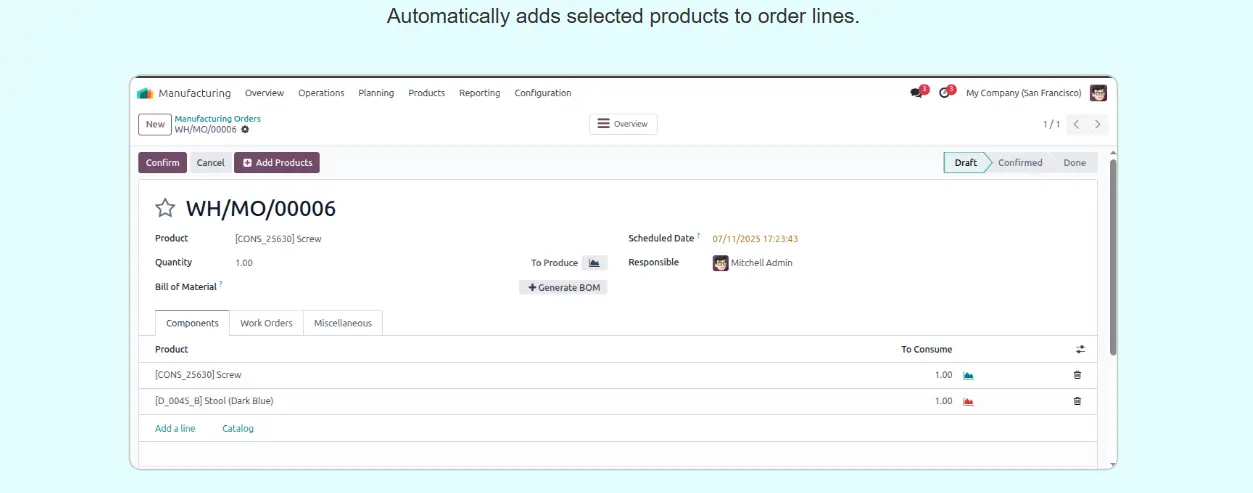1253x493 pixels.
Task: Open the user avatar menu
Action: click(1098, 93)
